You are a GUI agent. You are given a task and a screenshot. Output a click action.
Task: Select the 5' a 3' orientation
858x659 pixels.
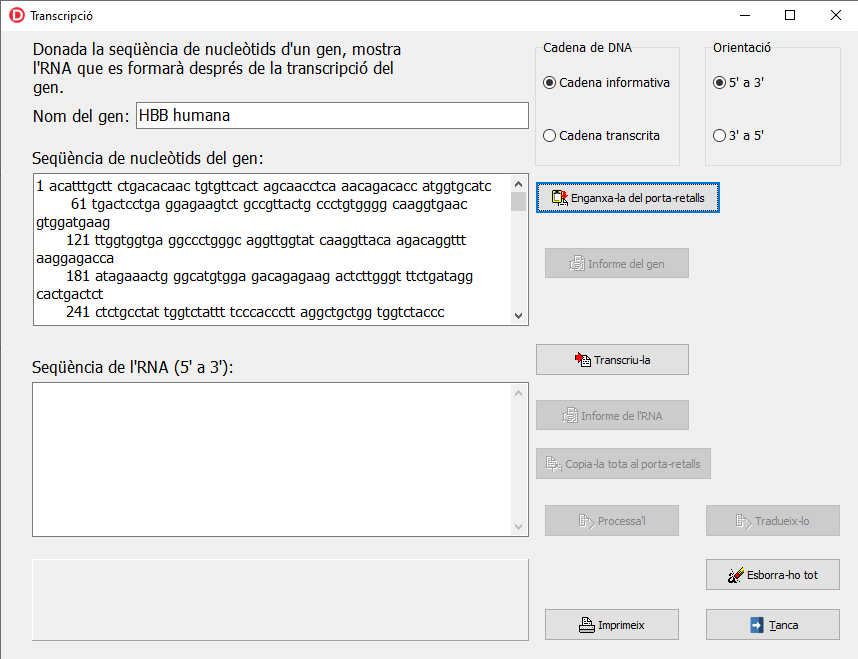(x=719, y=83)
